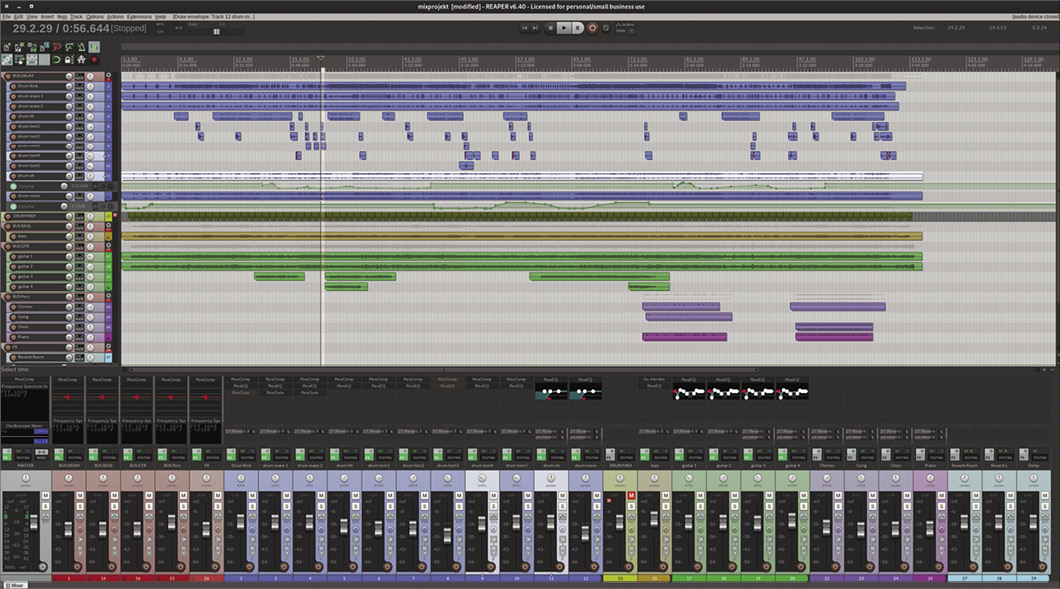Image resolution: width=1060 pixels, height=589 pixels.
Task: Click the New project toolbar icon
Action: tap(7, 47)
